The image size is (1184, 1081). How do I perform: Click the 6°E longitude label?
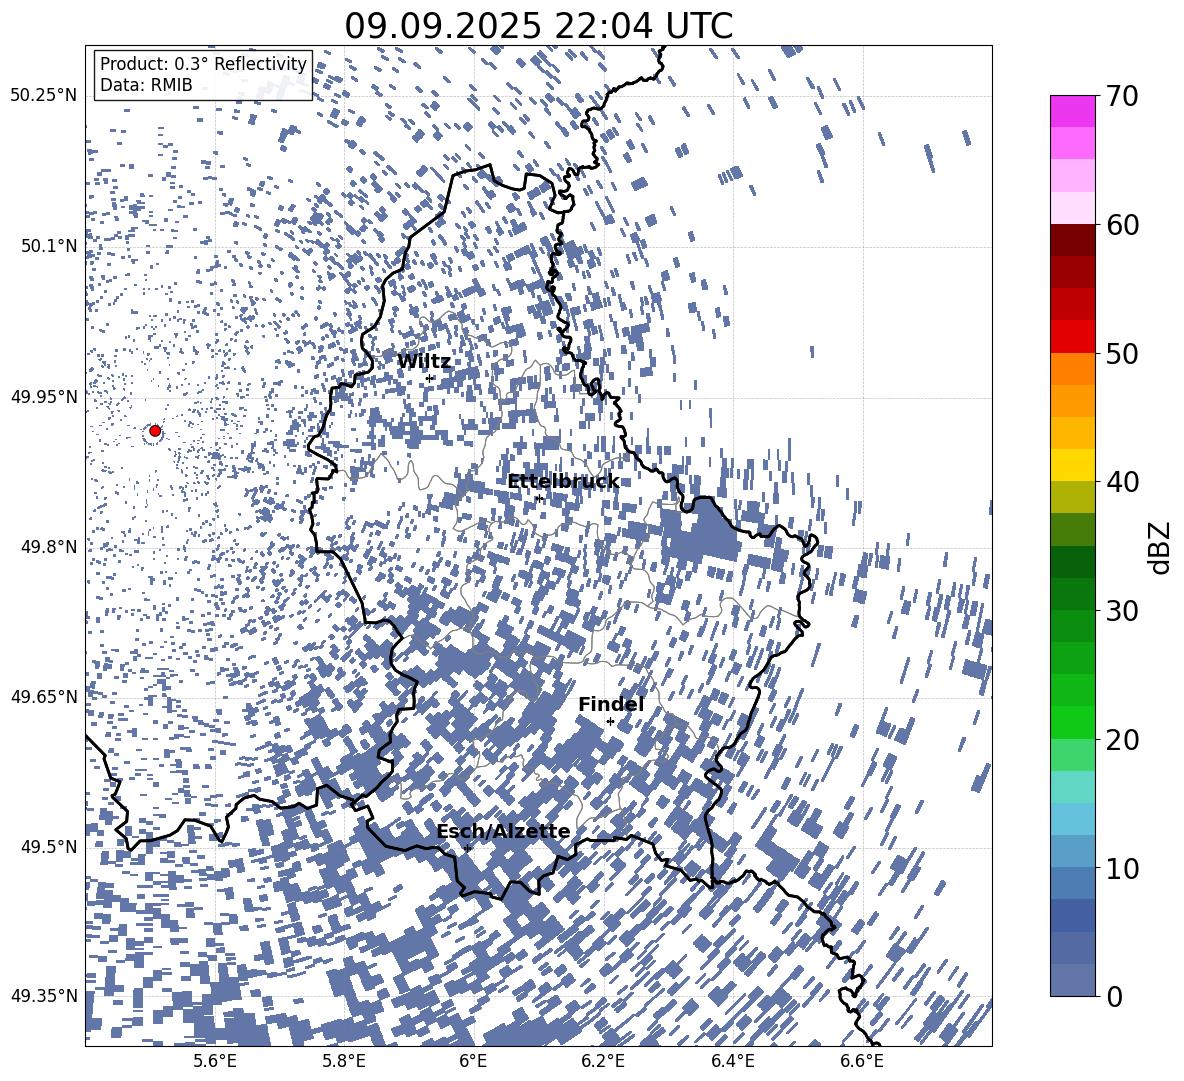pos(473,1061)
